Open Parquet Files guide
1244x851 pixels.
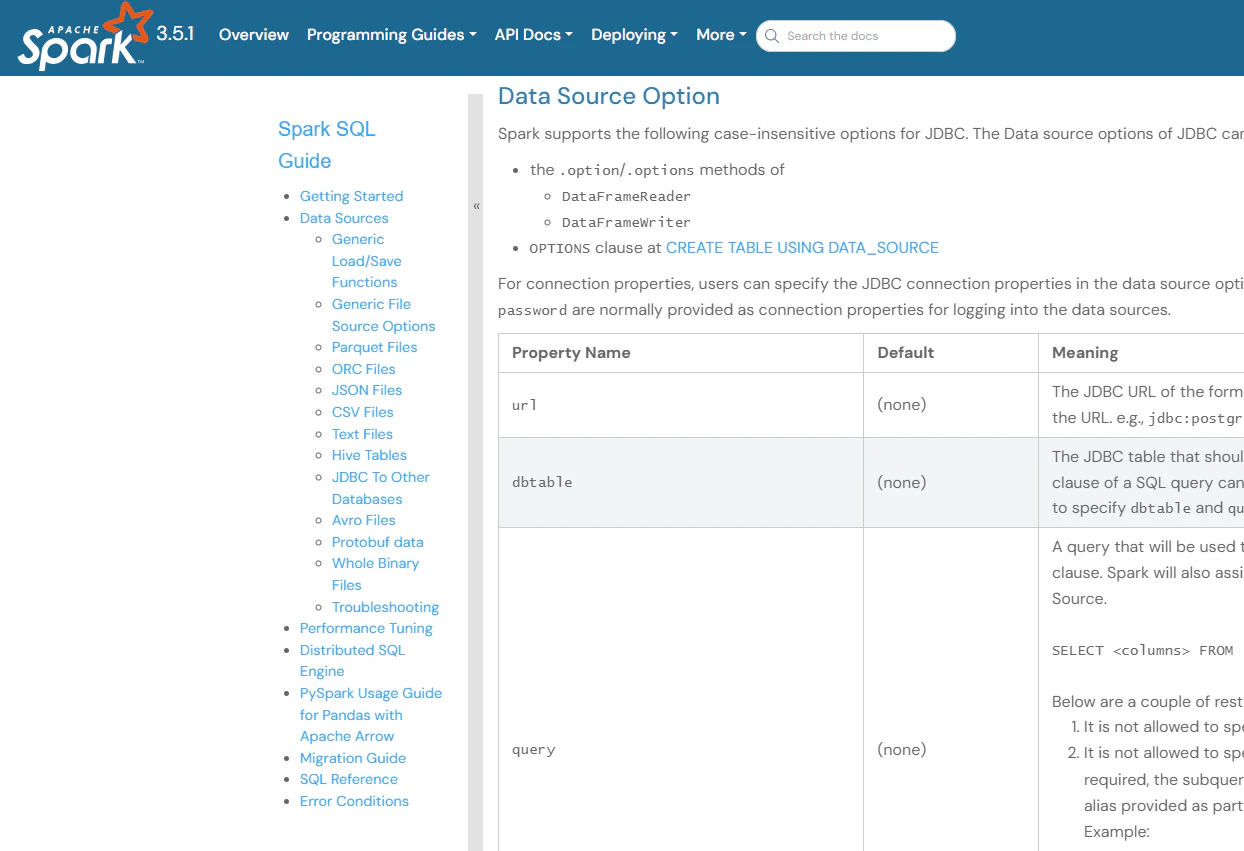click(374, 347)
